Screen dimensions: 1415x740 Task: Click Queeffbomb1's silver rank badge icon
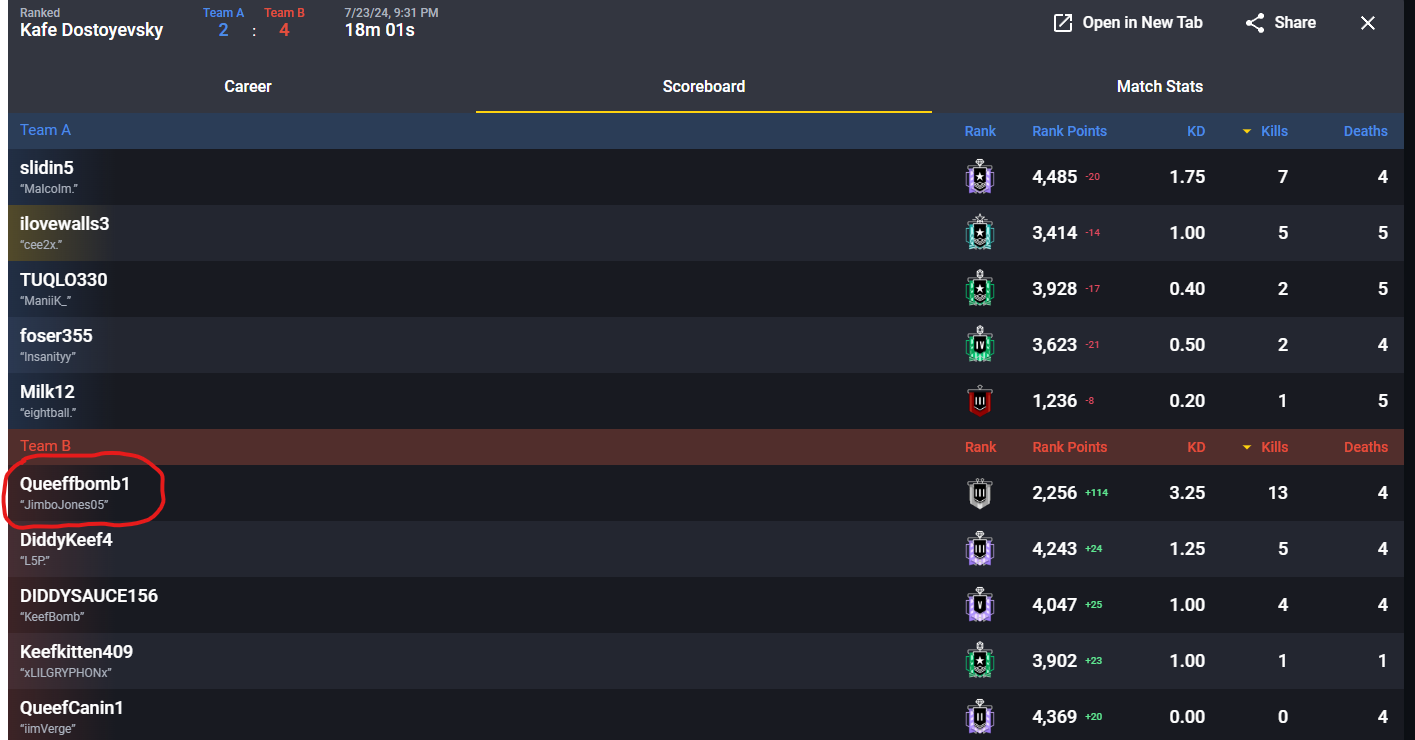[980, 493]
